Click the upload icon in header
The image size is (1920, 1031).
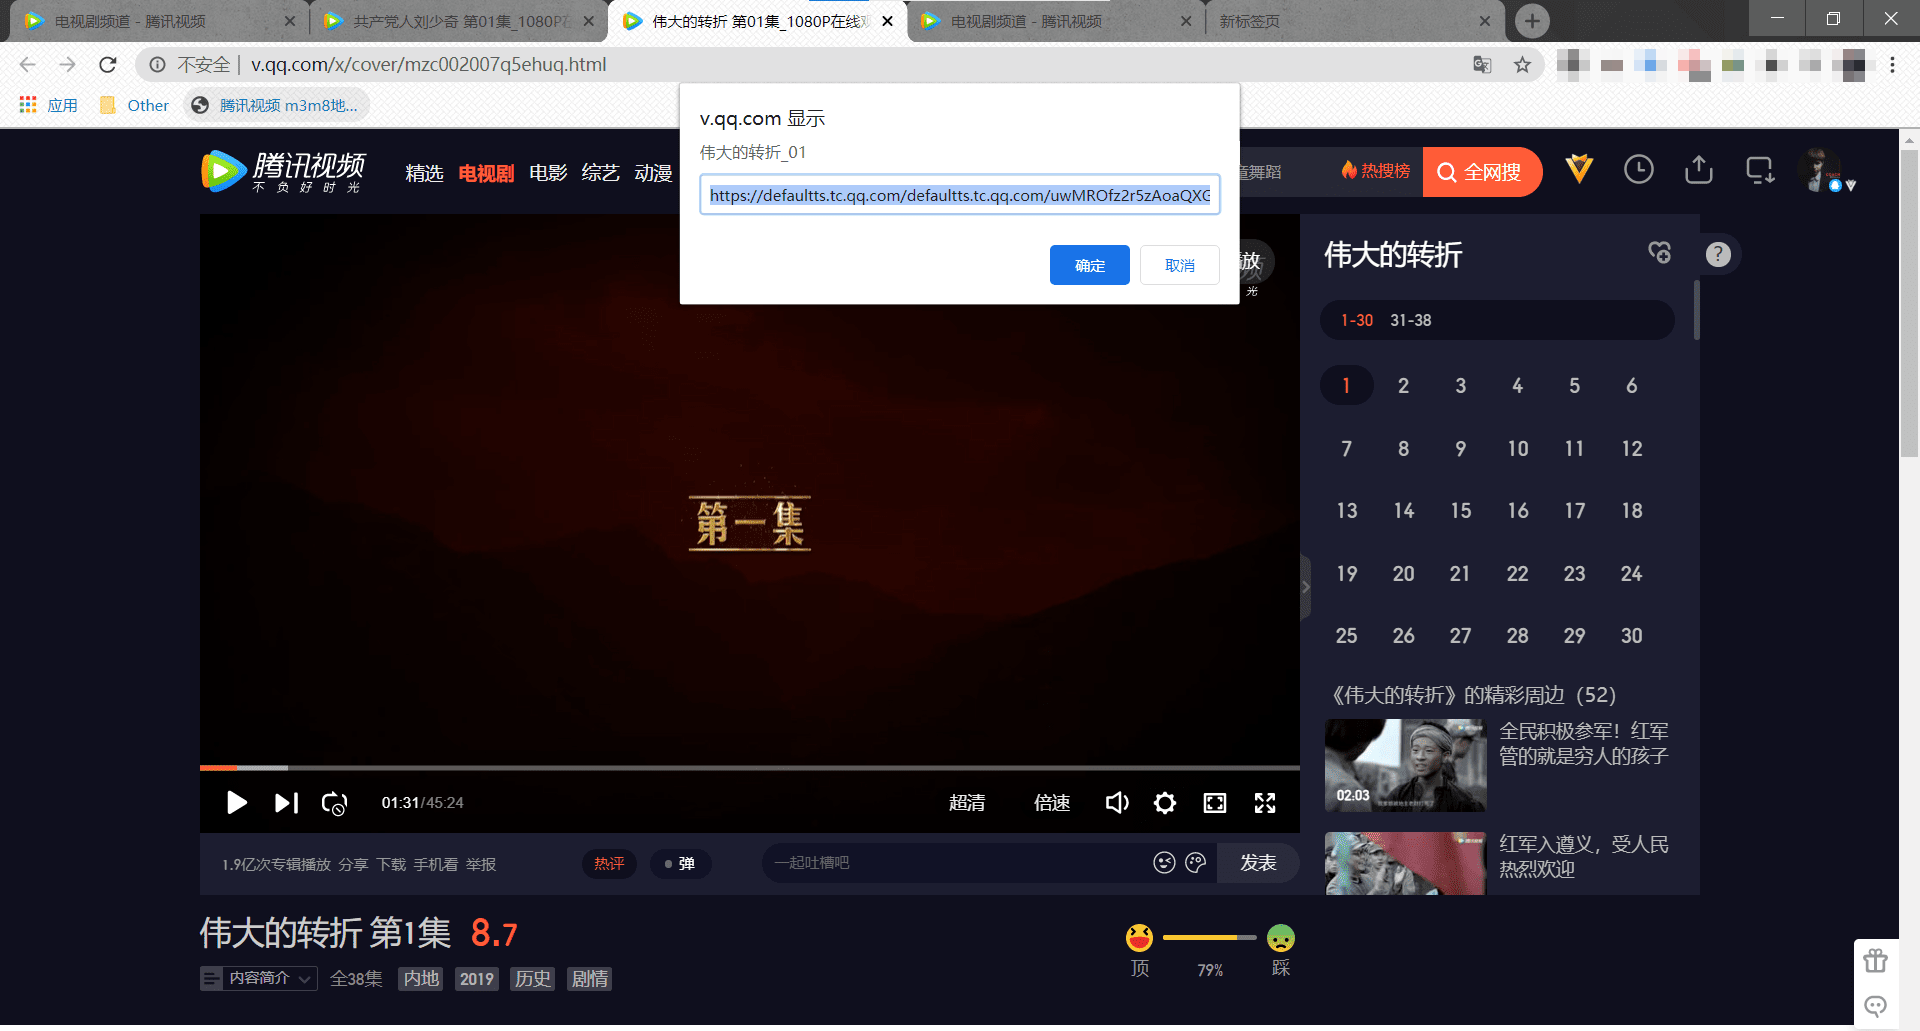click(1698, 170)
